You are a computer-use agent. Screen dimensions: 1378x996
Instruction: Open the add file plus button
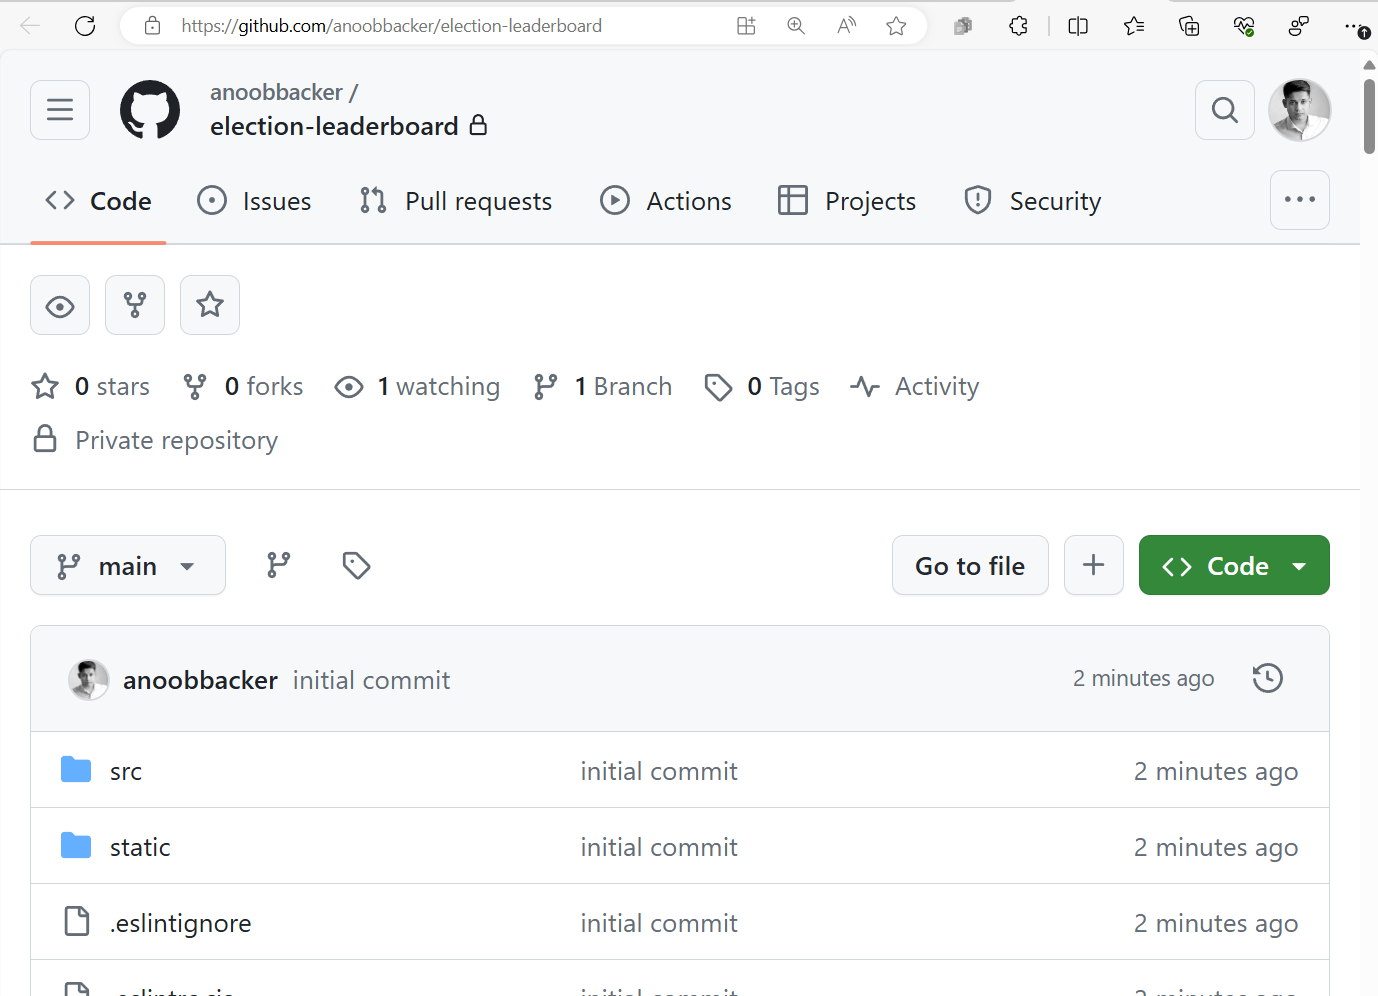coord(1094,565)
